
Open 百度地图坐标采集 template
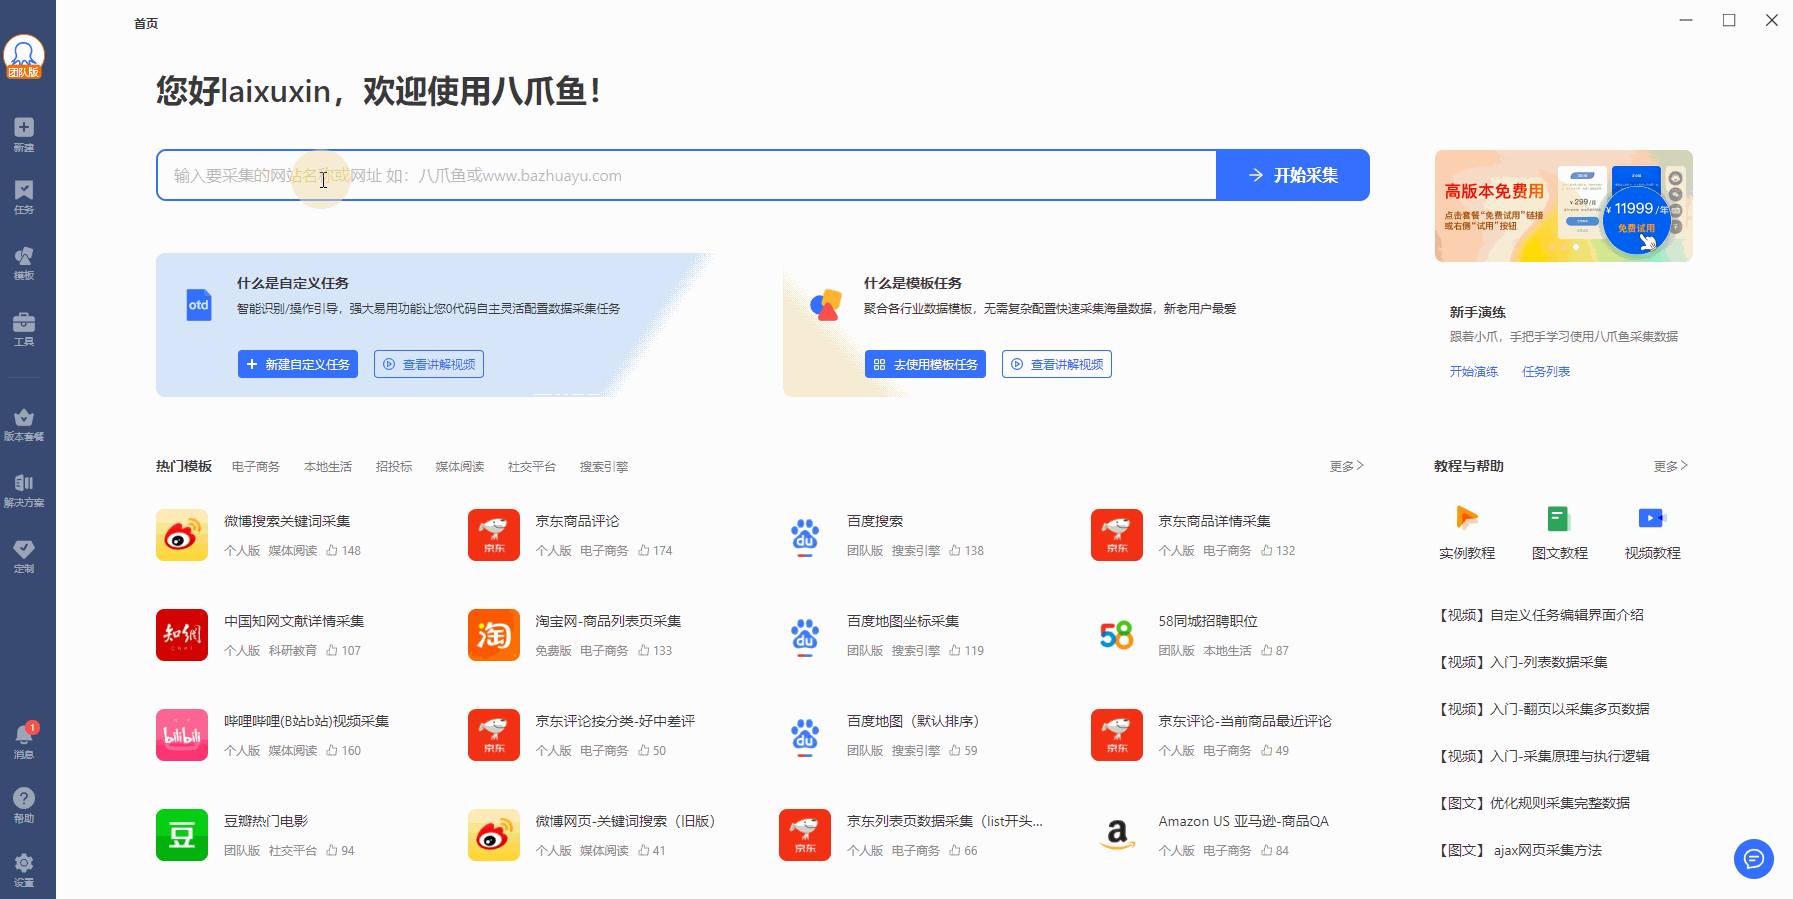tap(903, 621)
